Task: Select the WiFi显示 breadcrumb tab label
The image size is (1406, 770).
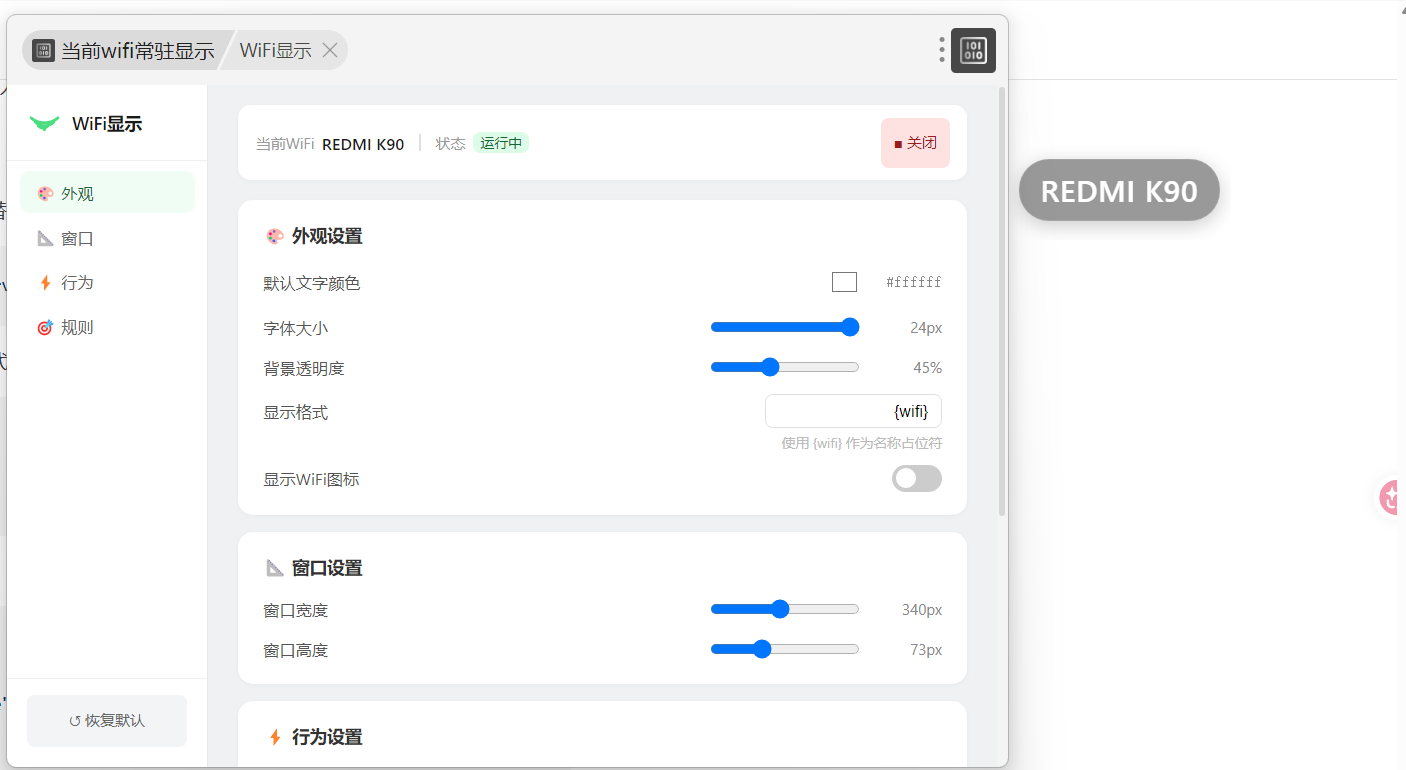Action: [x=276, y=51]
